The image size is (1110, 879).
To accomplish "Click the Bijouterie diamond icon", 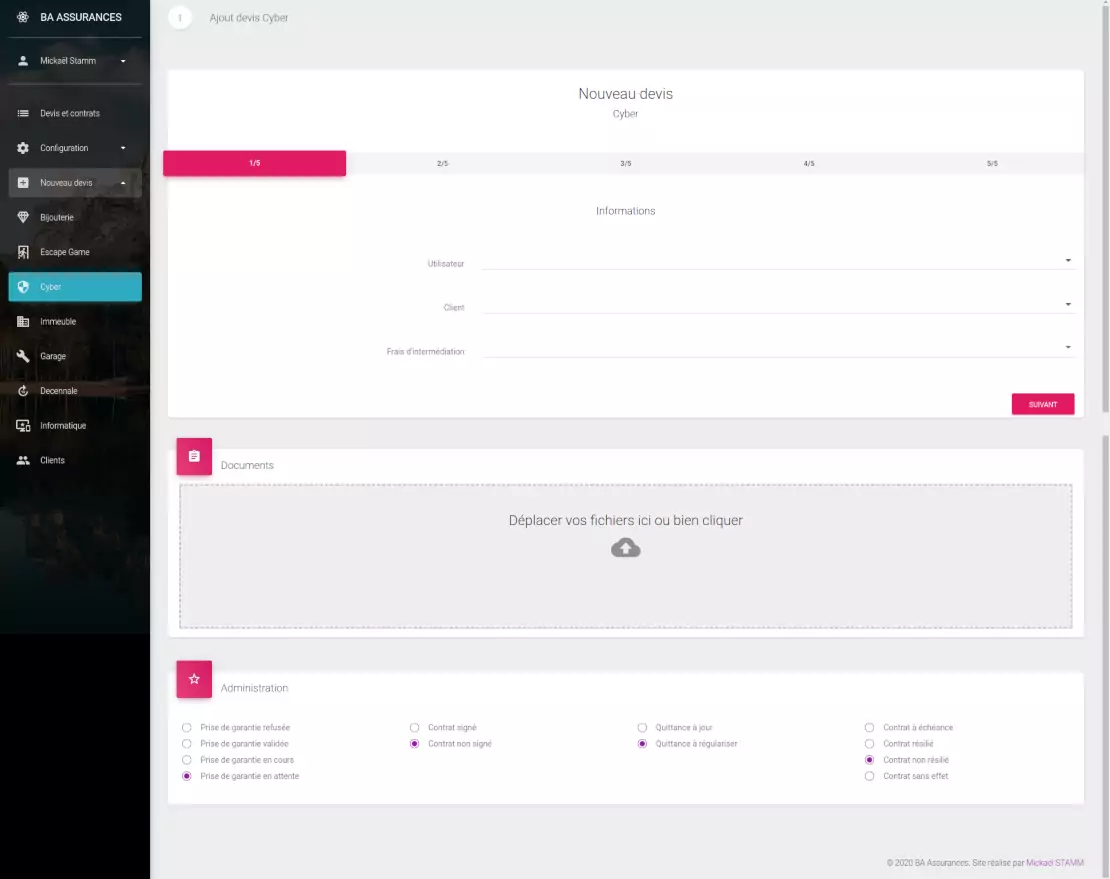I will point(23,217).
